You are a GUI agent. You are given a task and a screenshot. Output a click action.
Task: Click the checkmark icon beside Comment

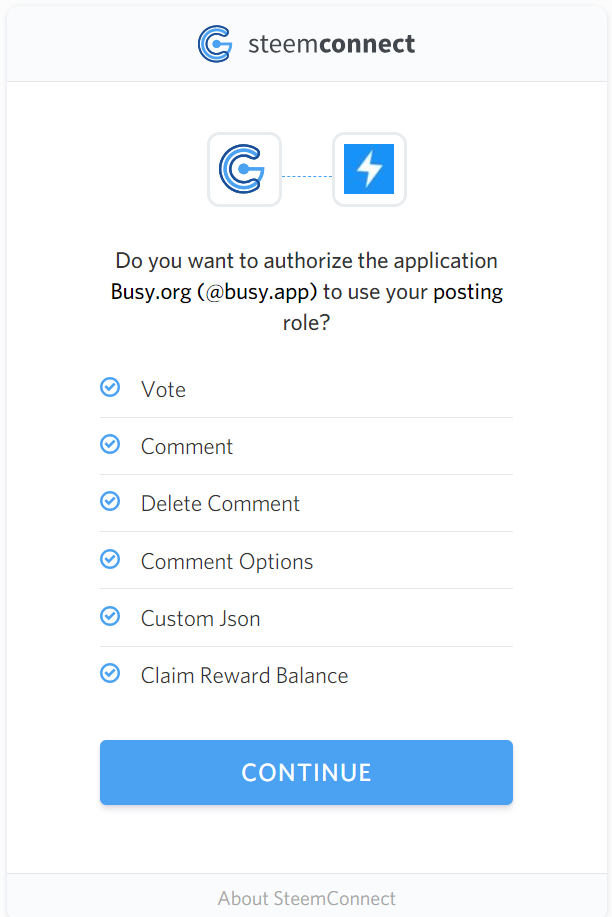[x=110, y=444]
